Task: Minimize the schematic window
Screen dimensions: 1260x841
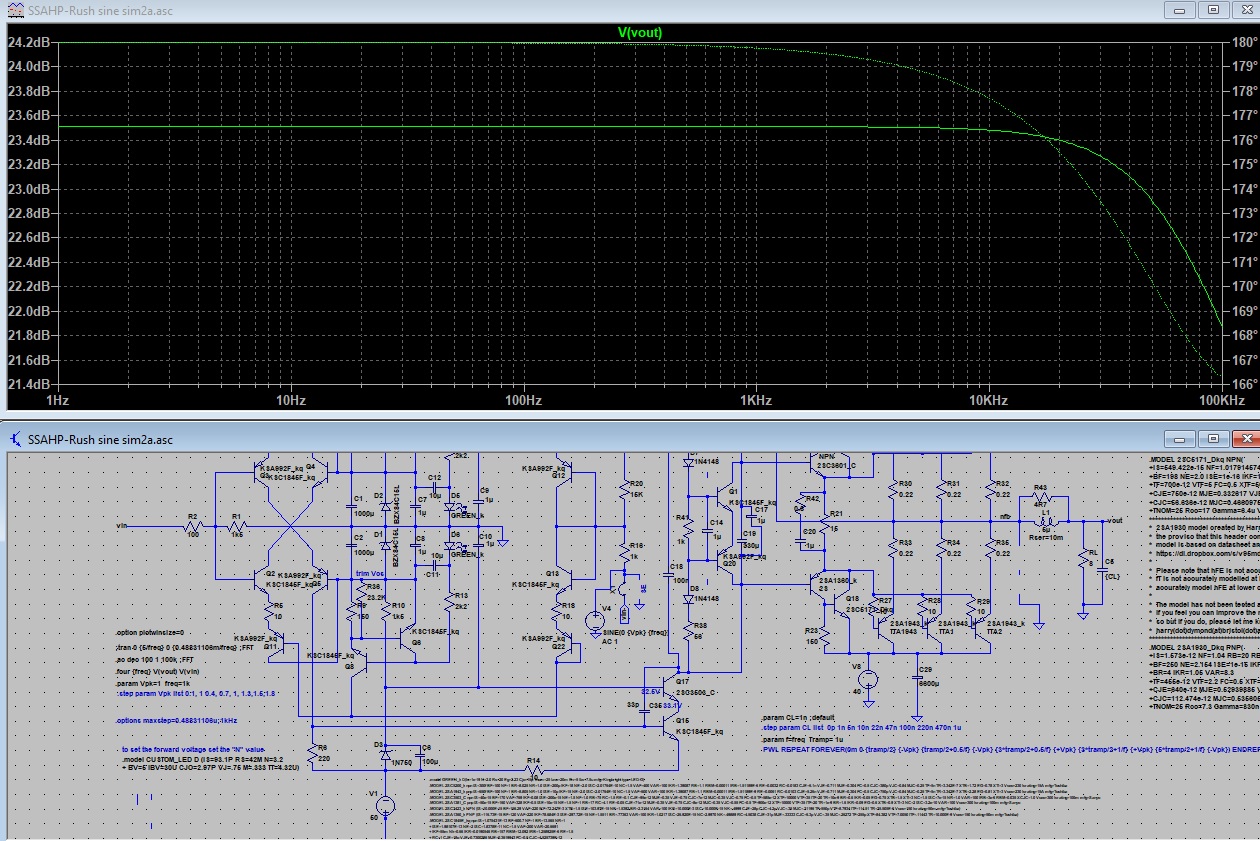Action: tap(1182, 438)
